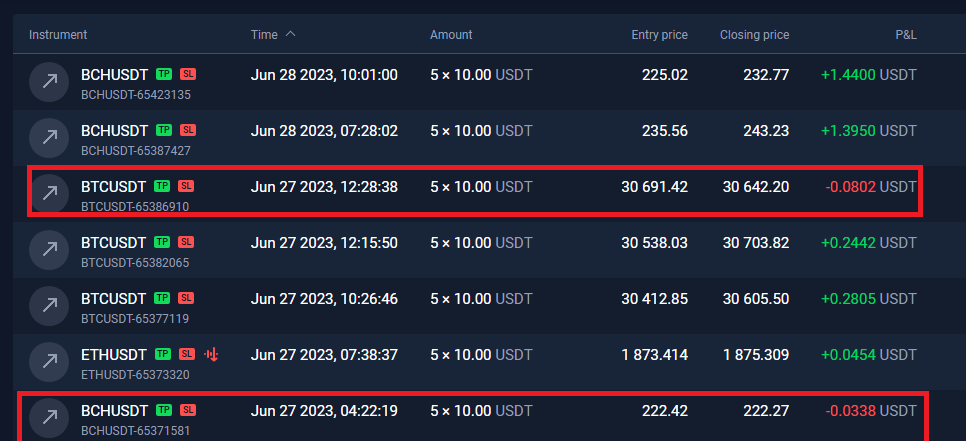This screenshot has width=966, height=441.
Task: Click the arrow icon for BCHUSDT-65387427 trade
Action: [x=49, y=138]
